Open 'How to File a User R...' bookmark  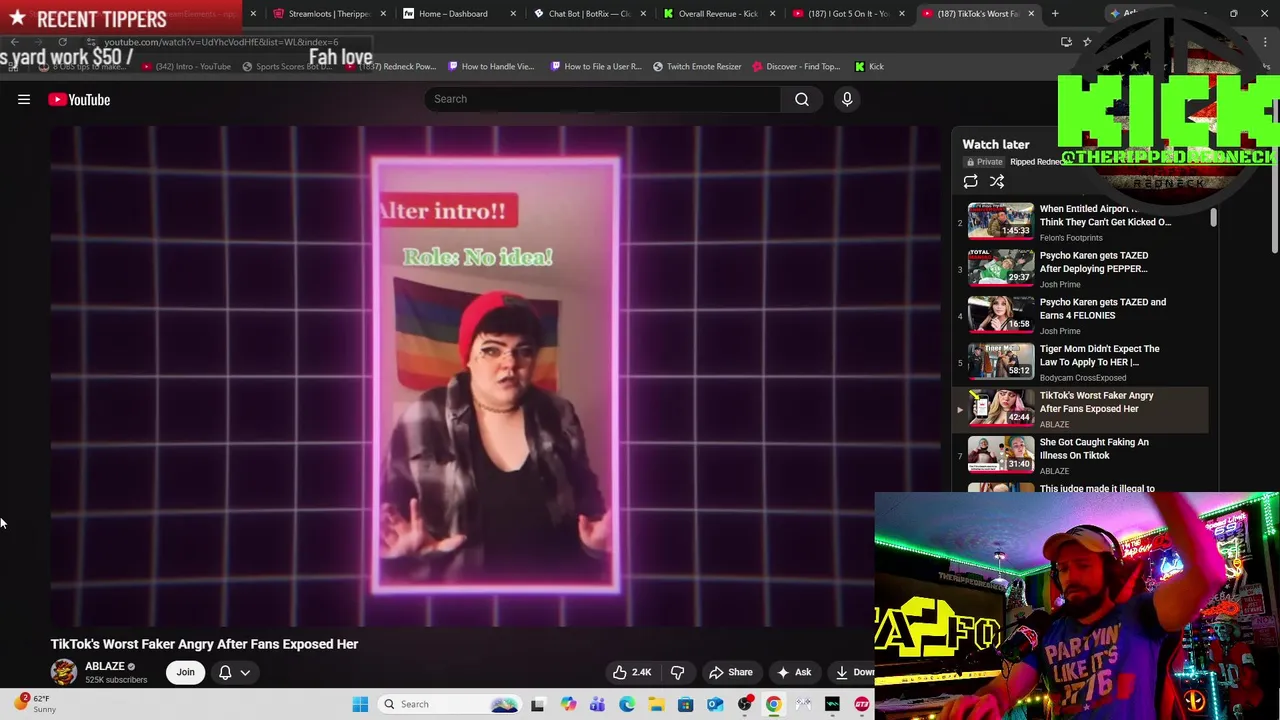(596, 67)
